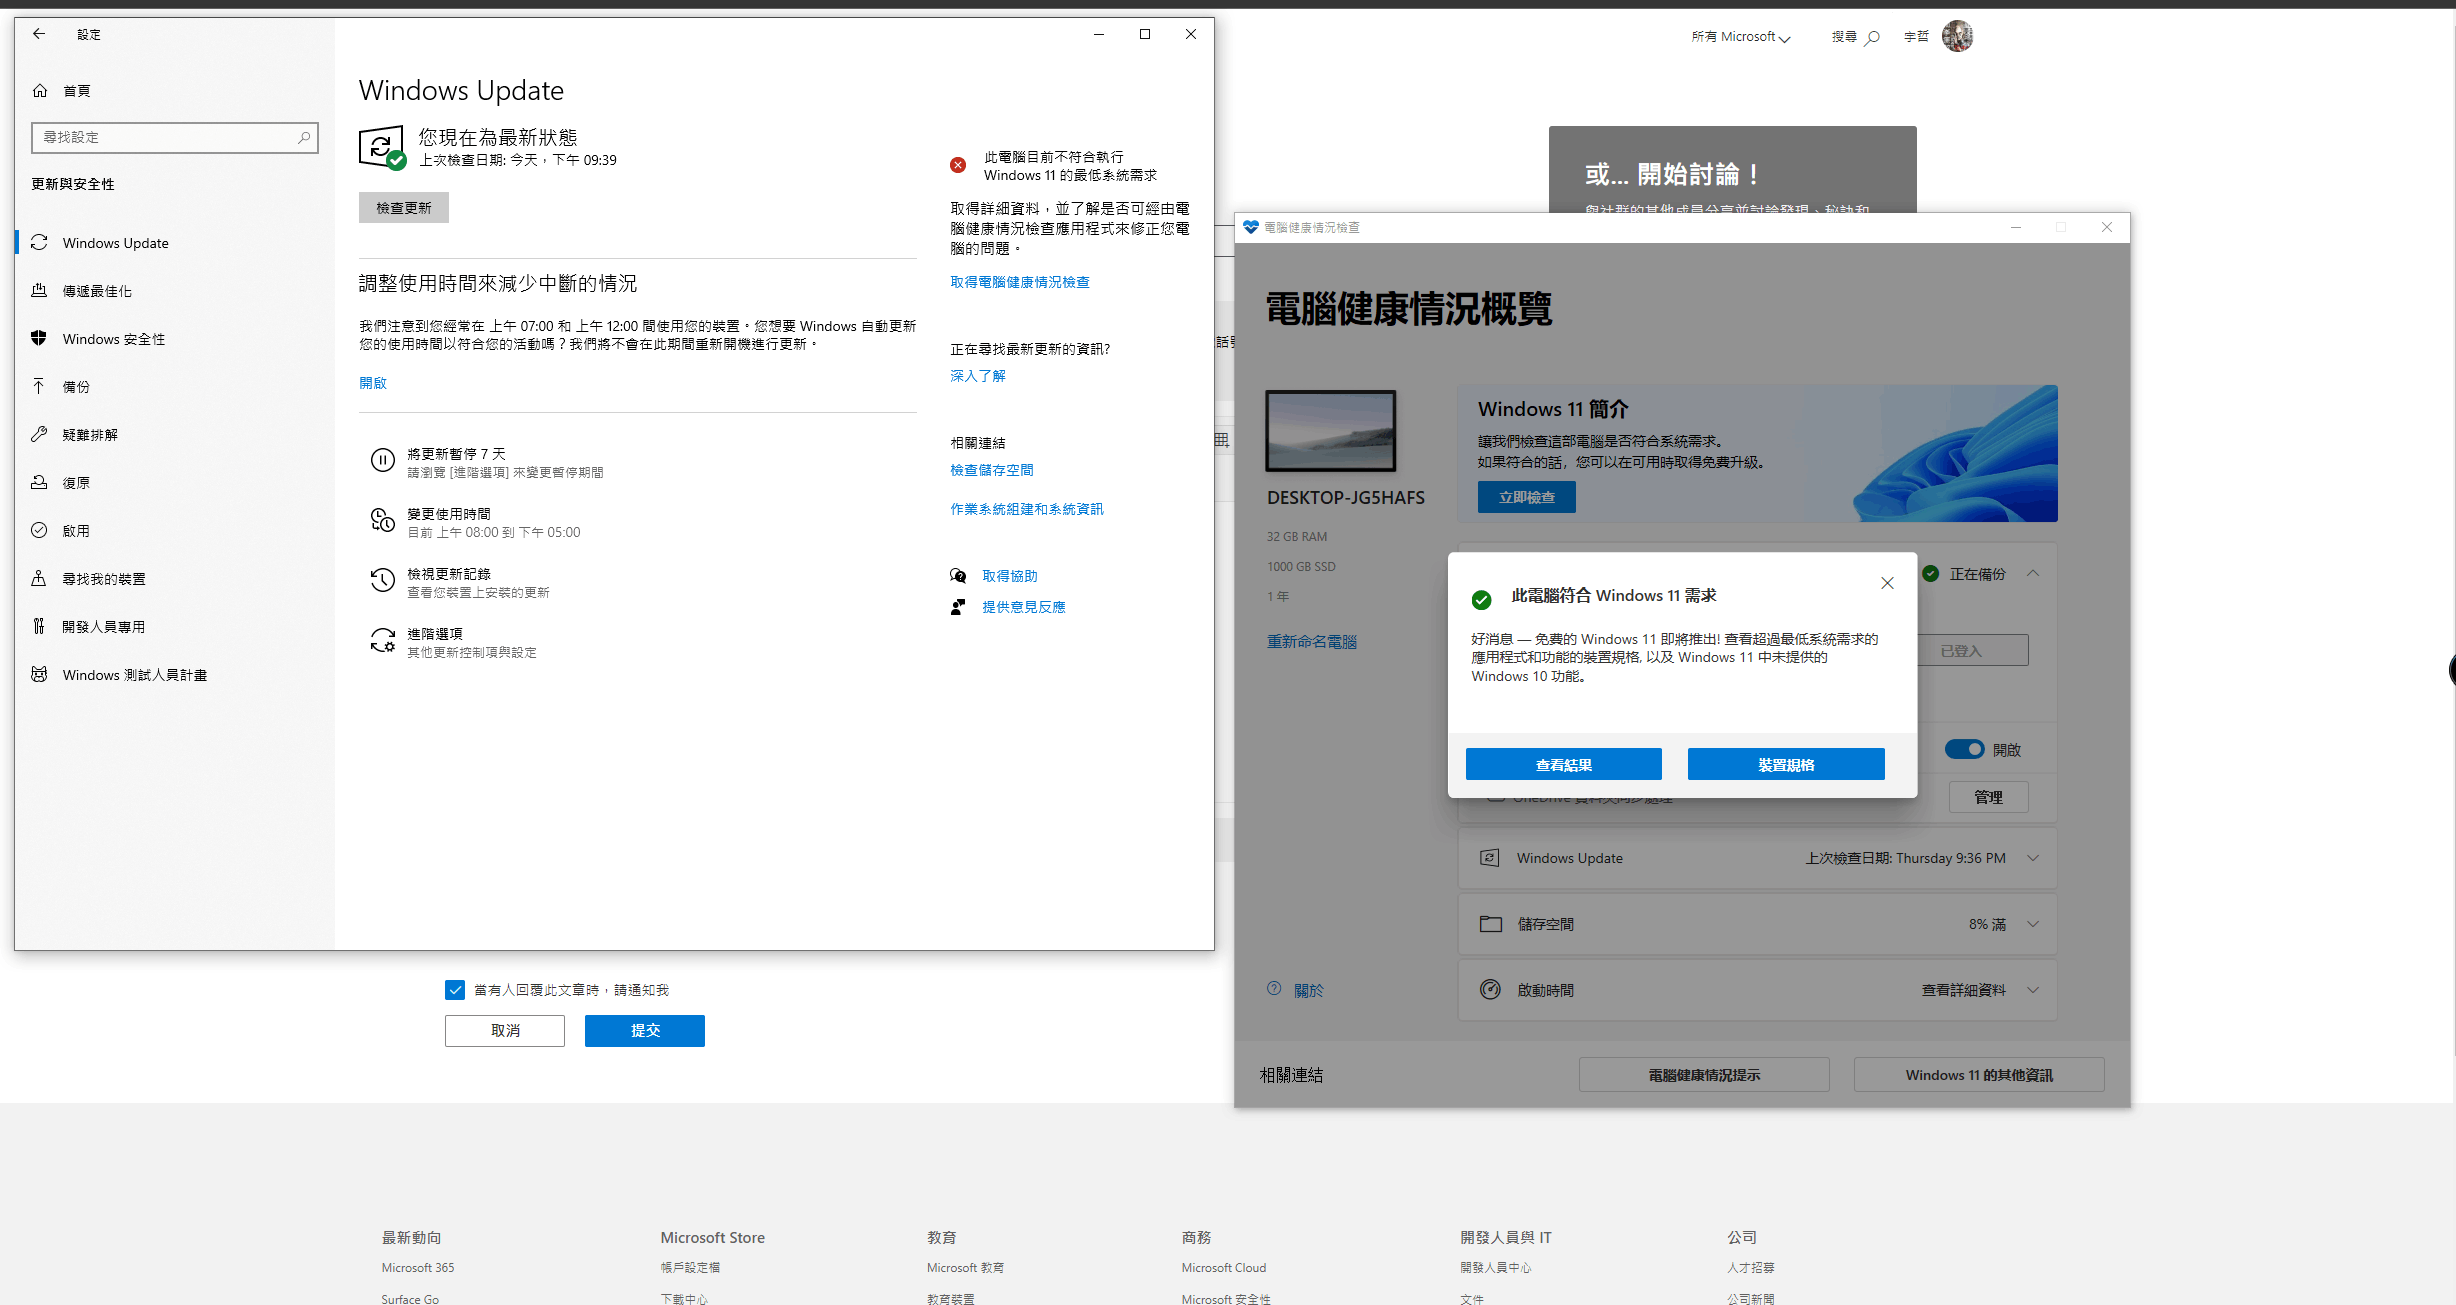Click the home icon (首頁) in Settings
The image size is (2456, 1305).
(x=40, y=91)
